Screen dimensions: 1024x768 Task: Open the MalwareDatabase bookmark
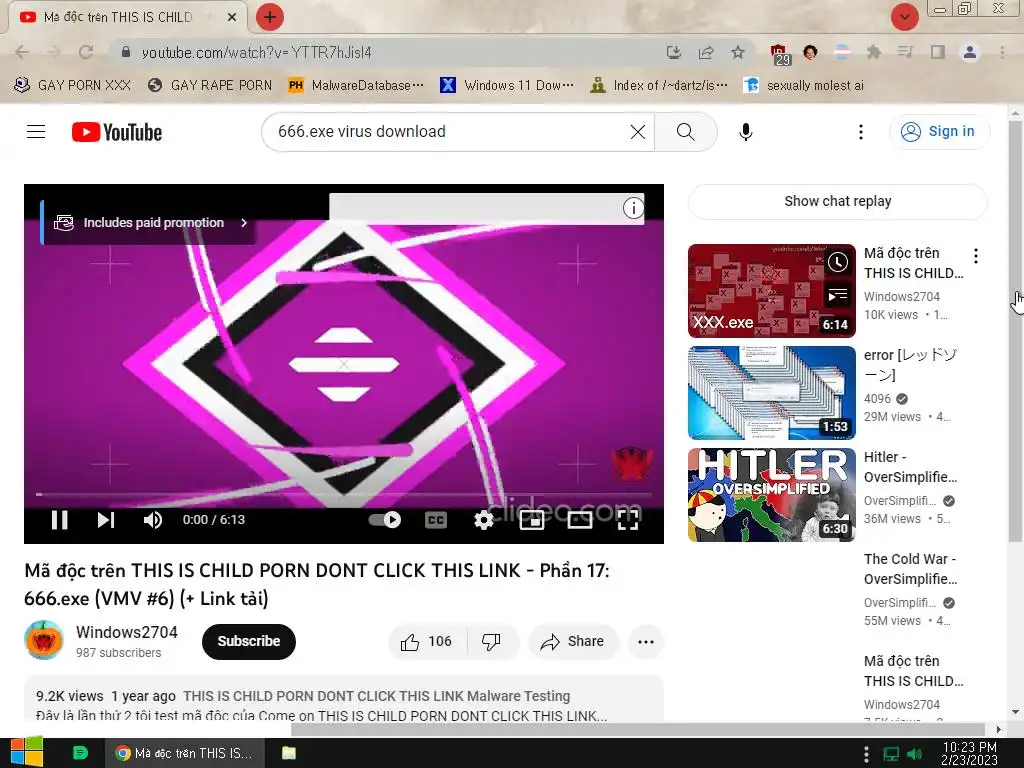(357, 85)
